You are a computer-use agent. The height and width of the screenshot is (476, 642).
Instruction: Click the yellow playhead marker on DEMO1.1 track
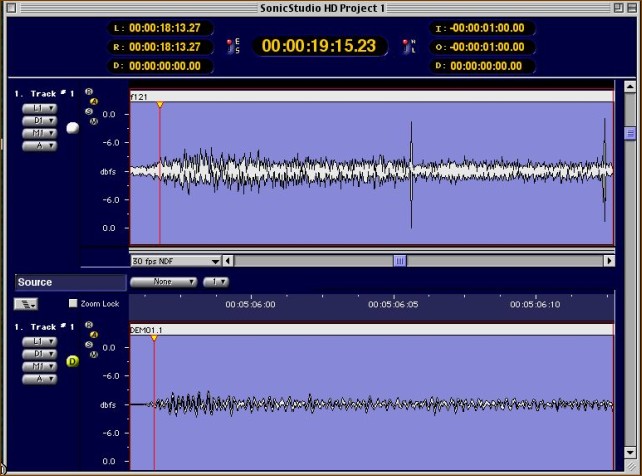tap(154, 338)
